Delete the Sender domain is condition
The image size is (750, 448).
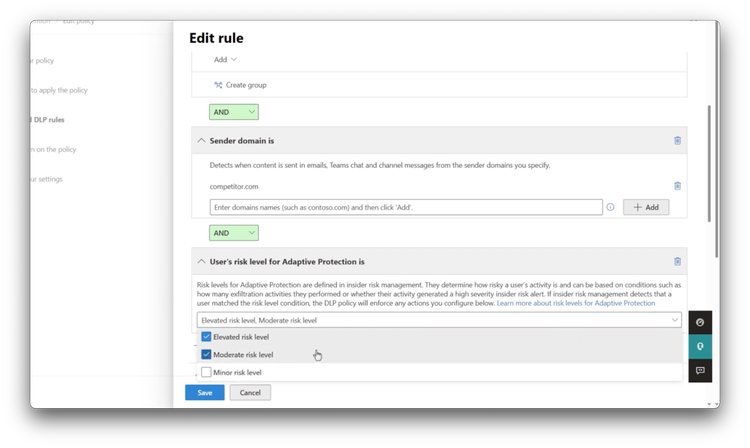[677, 141]
